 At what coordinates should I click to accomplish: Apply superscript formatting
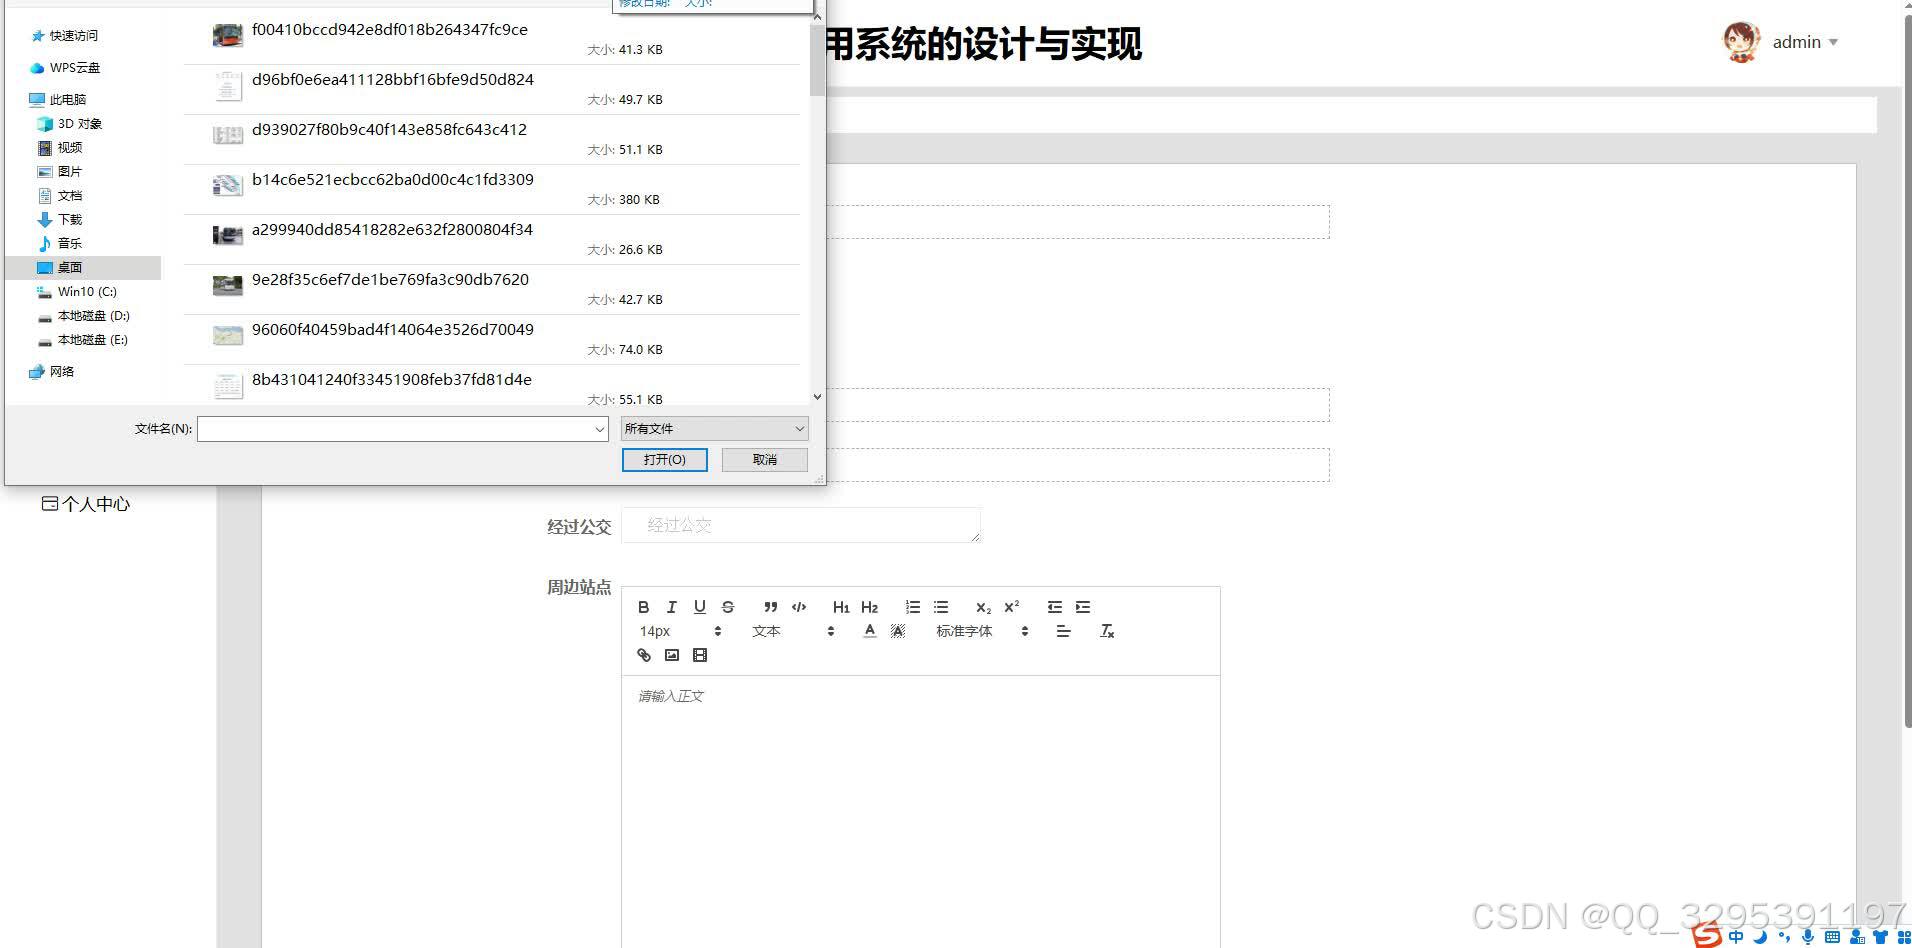[1011, 606]
